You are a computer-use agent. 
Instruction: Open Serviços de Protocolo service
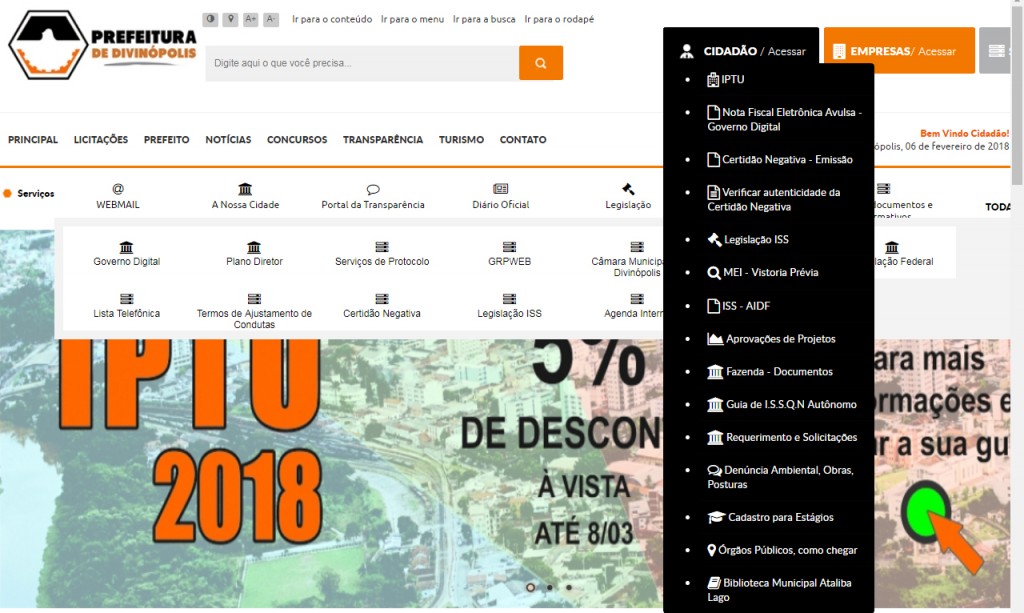(x=382, y=253)
